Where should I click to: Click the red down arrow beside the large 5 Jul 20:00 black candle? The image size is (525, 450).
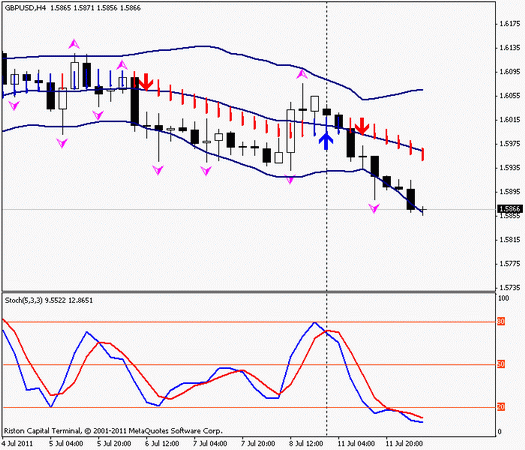pos(146,82)
